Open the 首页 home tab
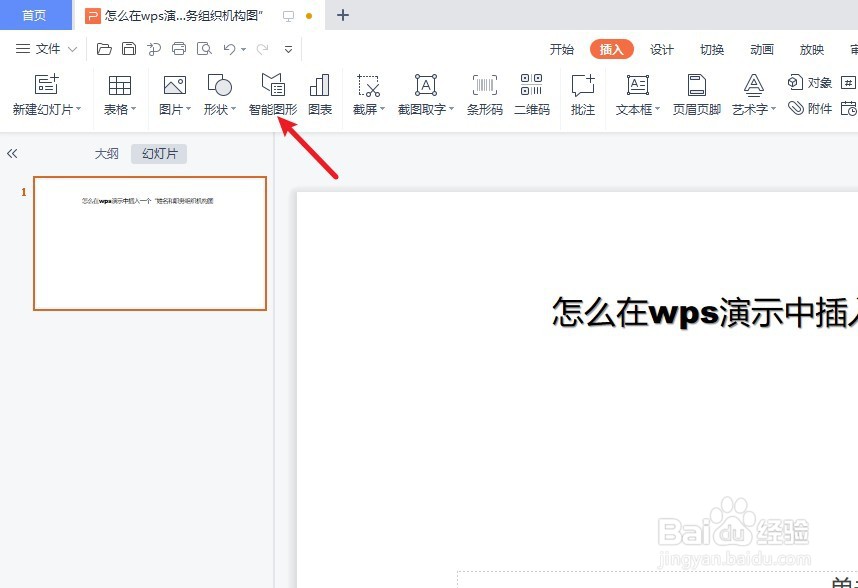Image resolution: width=858 pixels, height=588 pixels. [34, 15]
